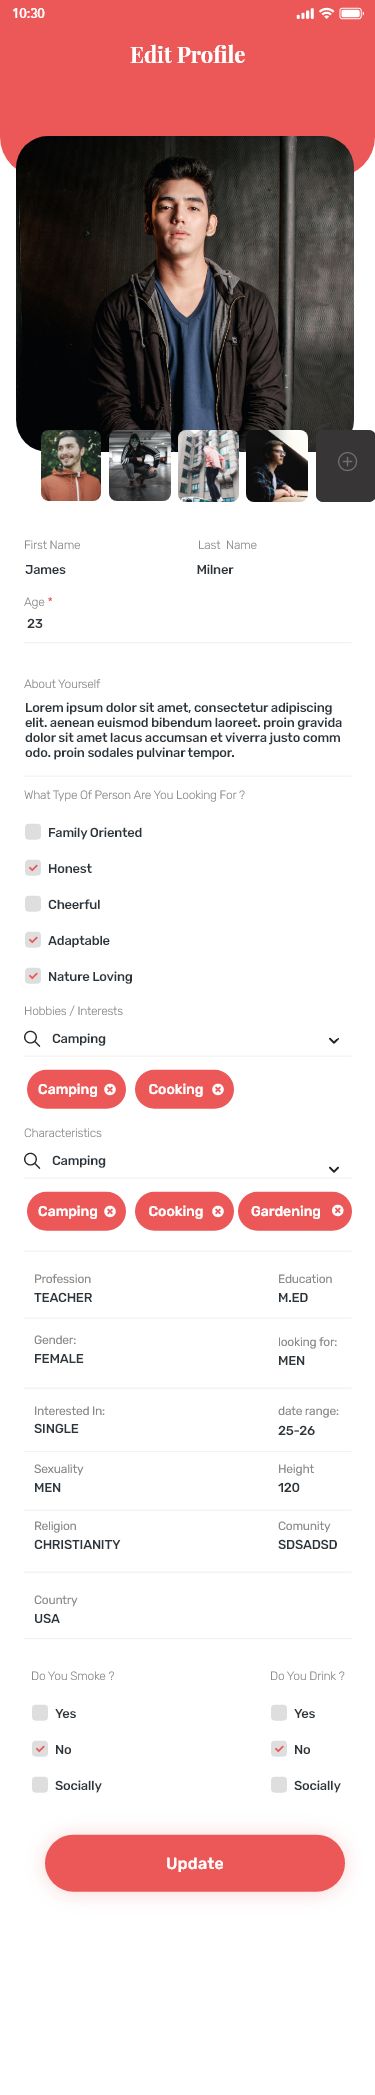Screen dimensions: 375x2095
Task: Select the orange hoodie photo thumbnail
Action: point(71,465)
